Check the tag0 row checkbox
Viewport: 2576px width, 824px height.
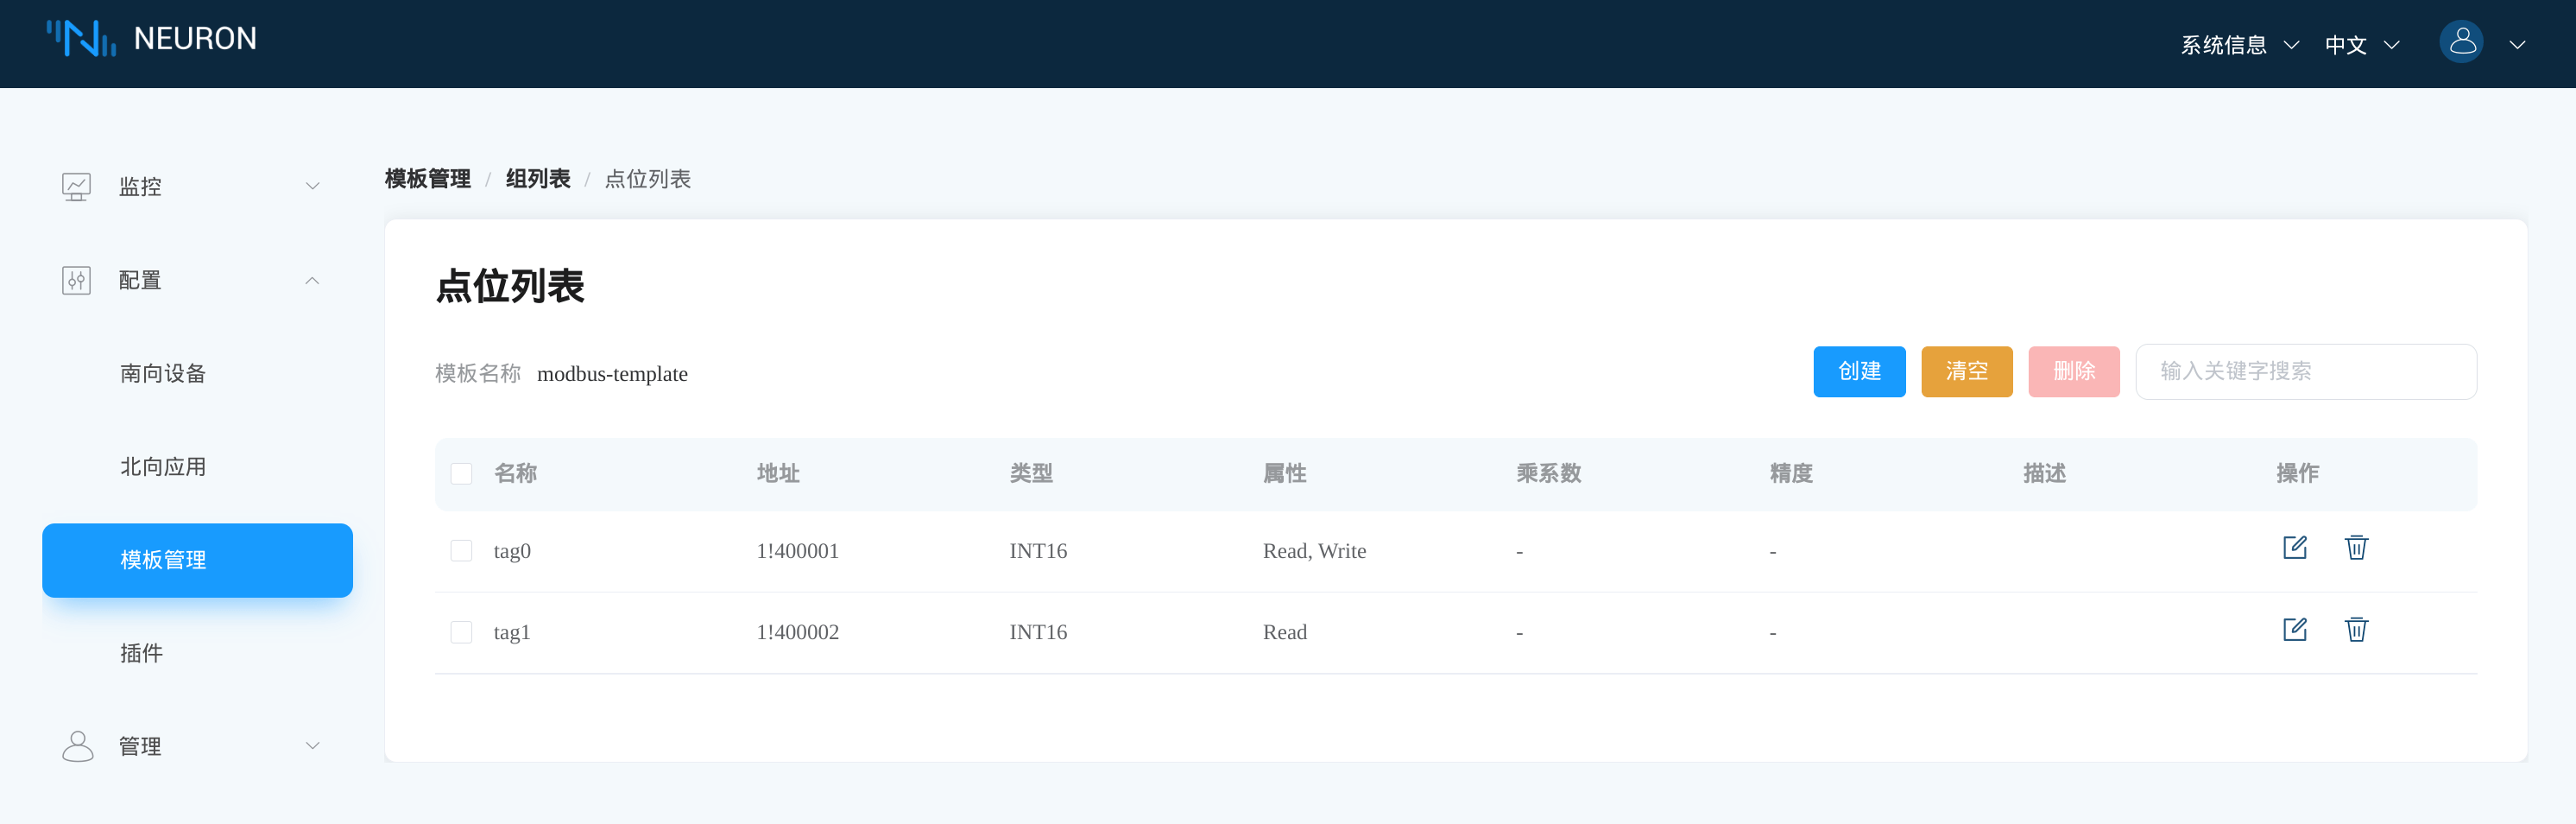(x=461, y=551)
